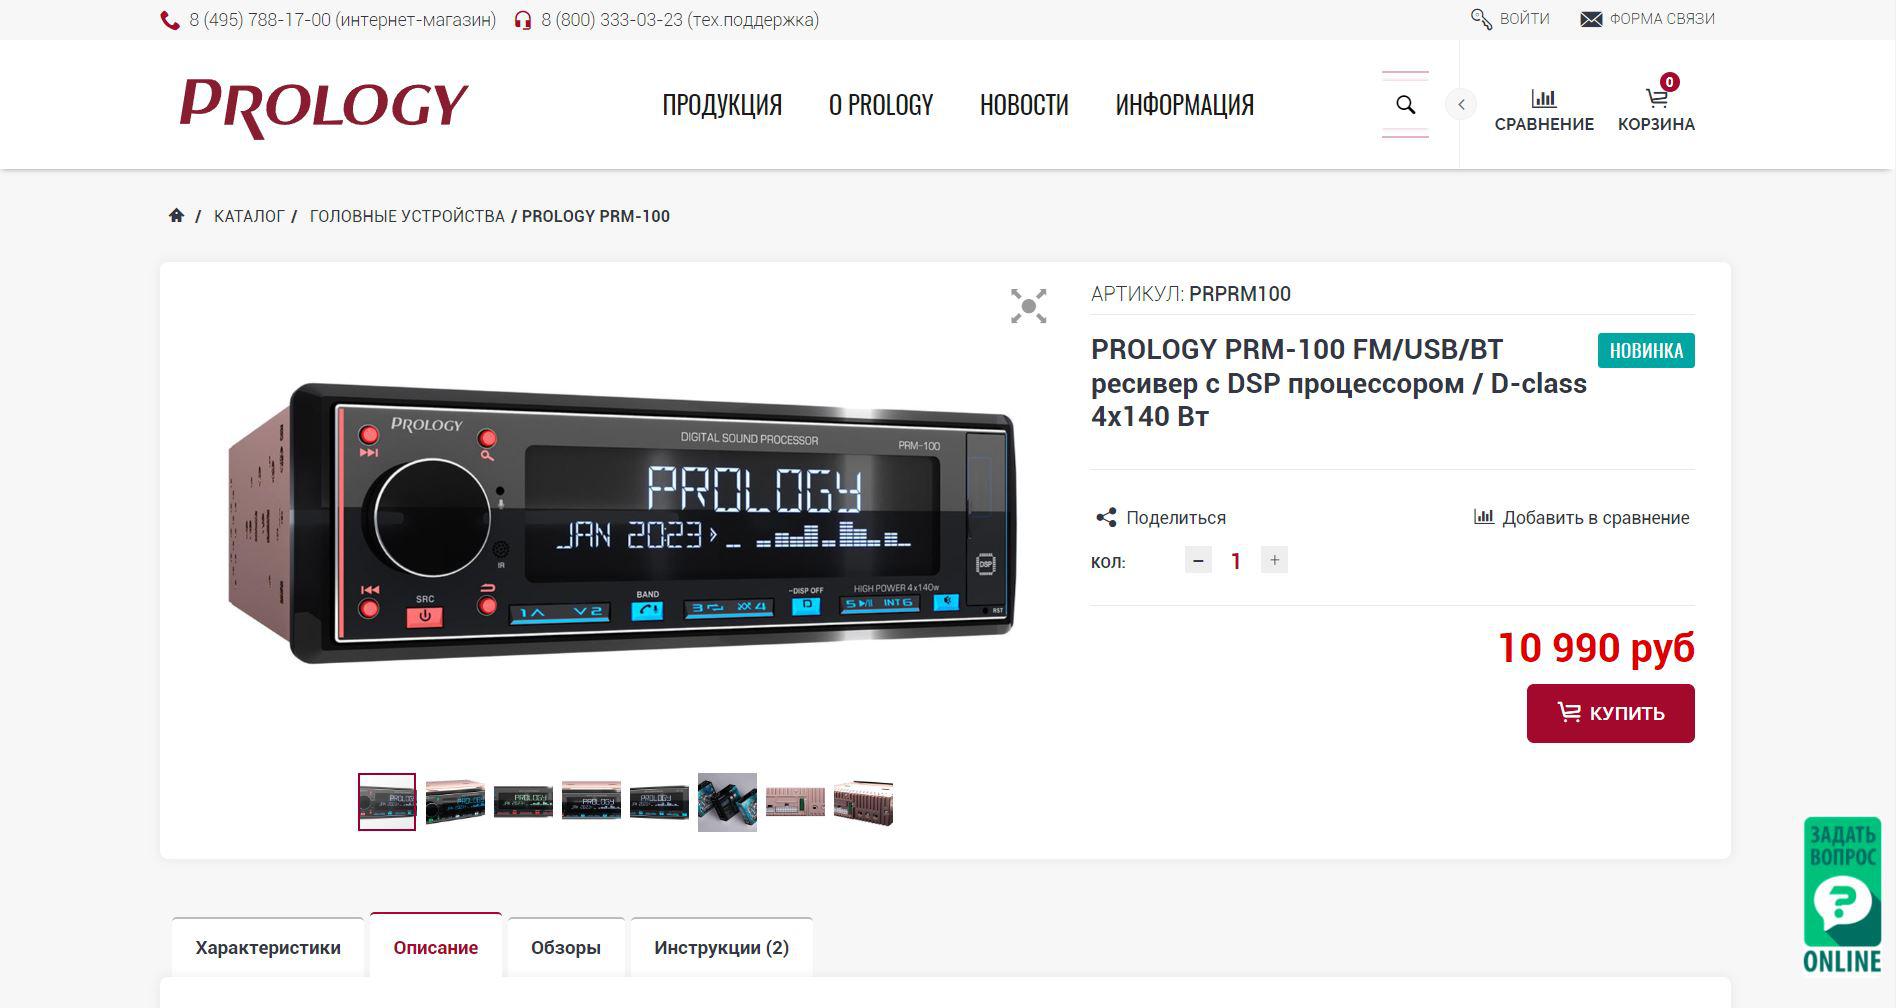Switch to the Инструкции (2) tab
This screenshot has height=1008, width=1896.
(721, 947)
